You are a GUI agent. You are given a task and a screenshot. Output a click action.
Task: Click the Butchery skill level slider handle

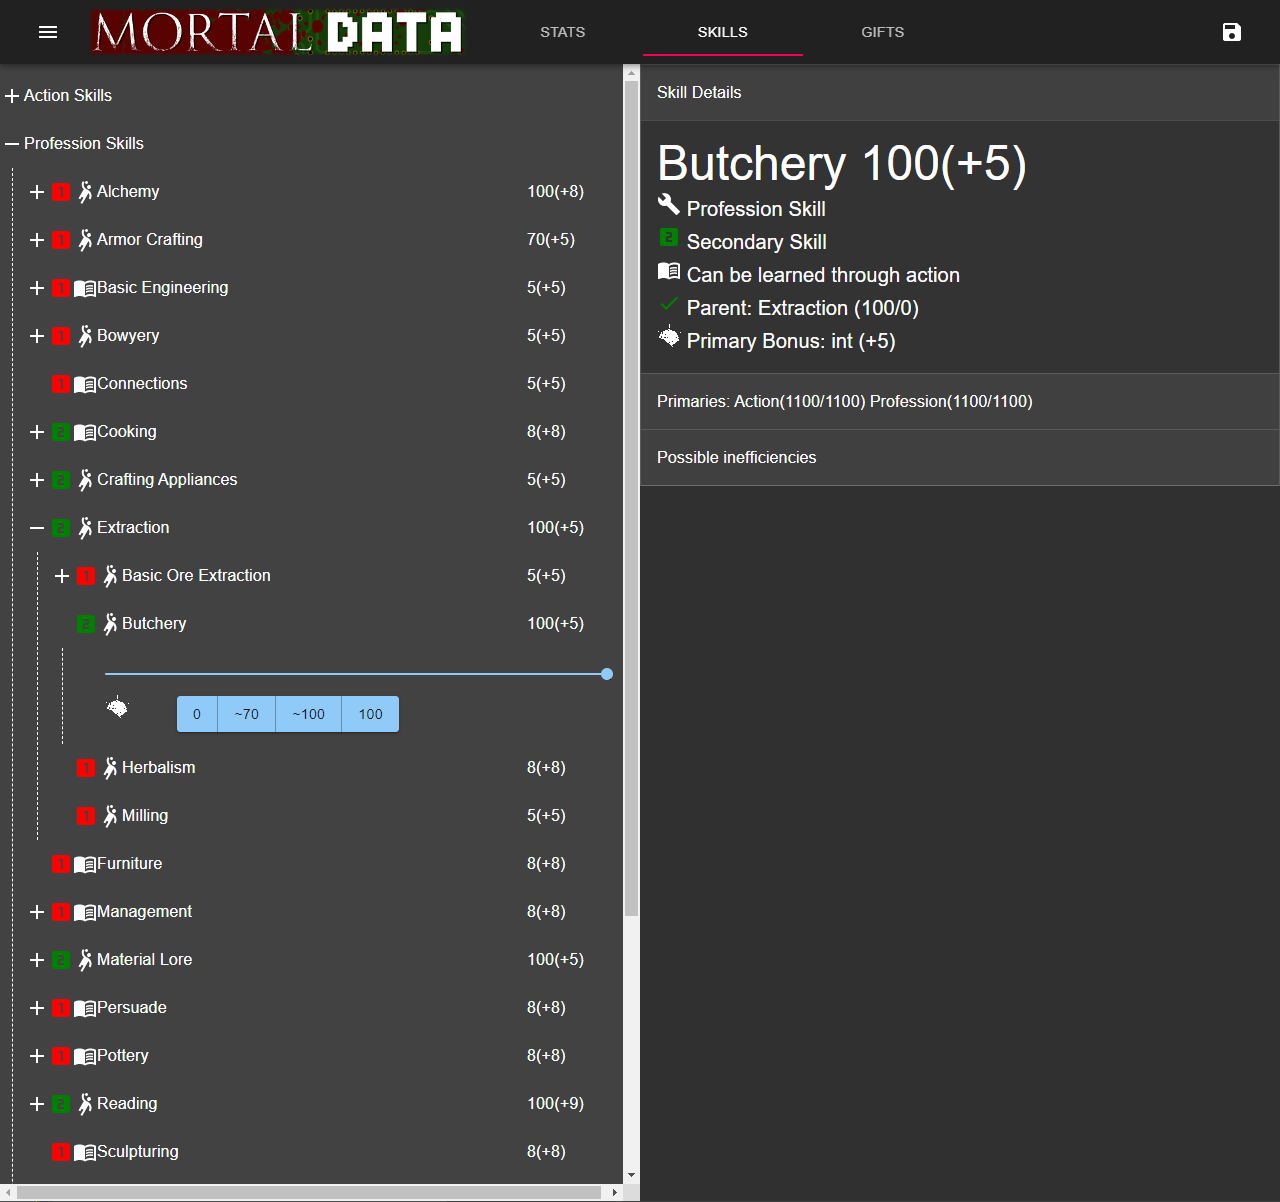coord(607,674)
